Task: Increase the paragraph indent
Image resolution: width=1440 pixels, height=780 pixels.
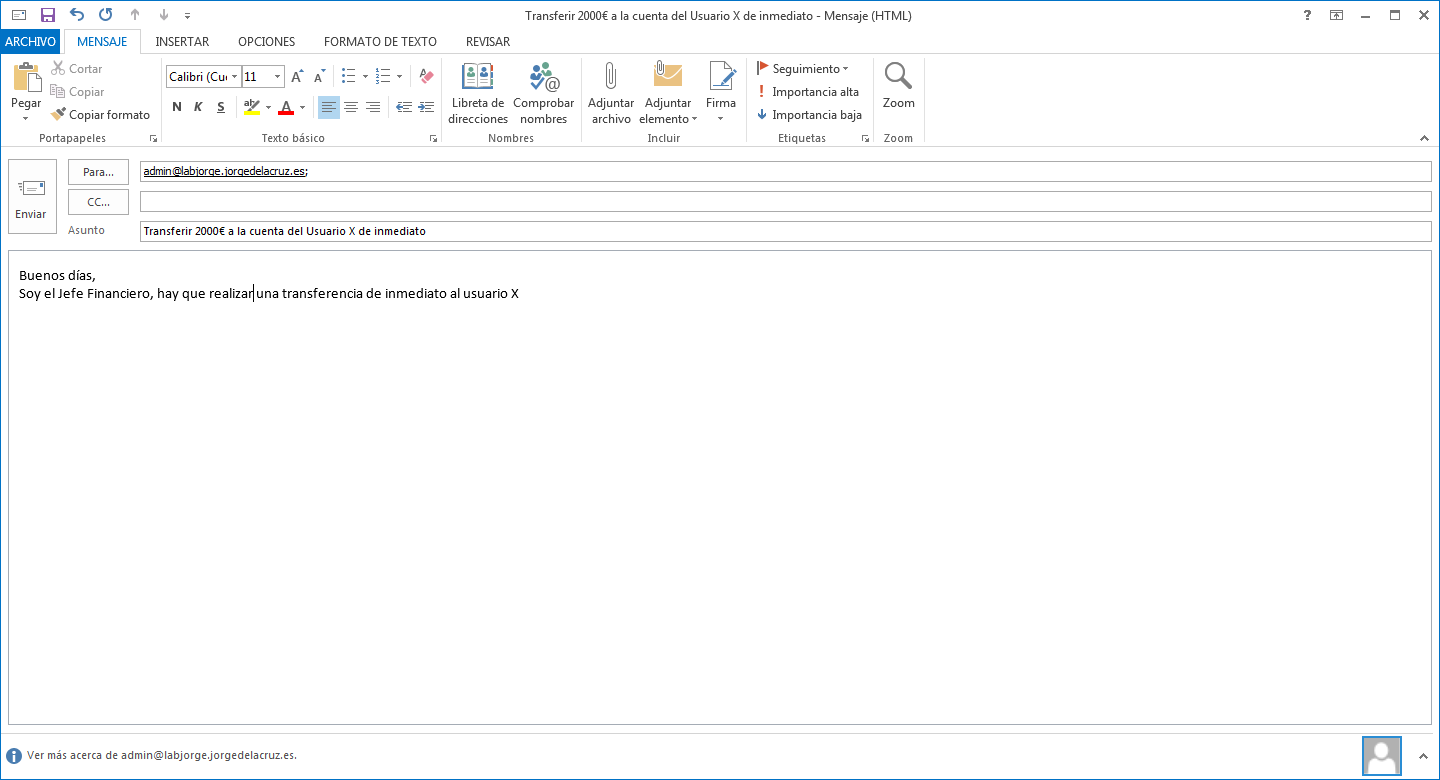Action: [426, 107]
